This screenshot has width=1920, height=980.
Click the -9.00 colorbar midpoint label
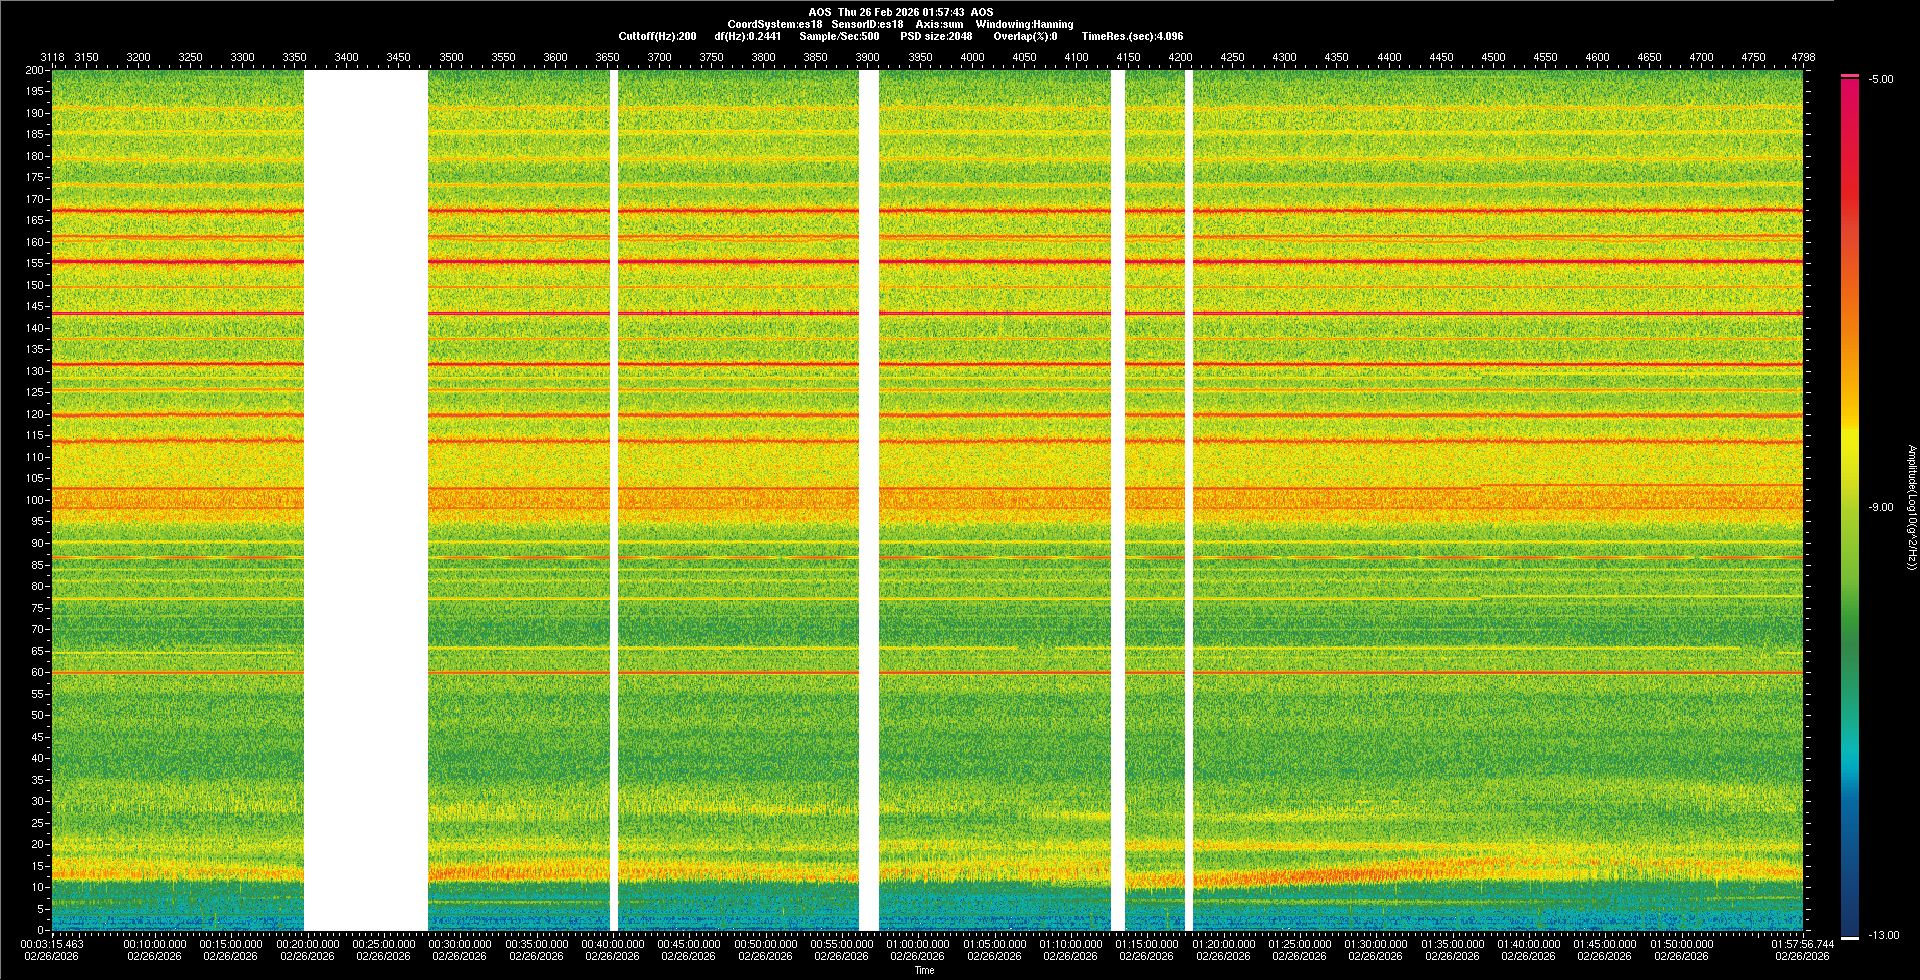tap(1880, 507)
